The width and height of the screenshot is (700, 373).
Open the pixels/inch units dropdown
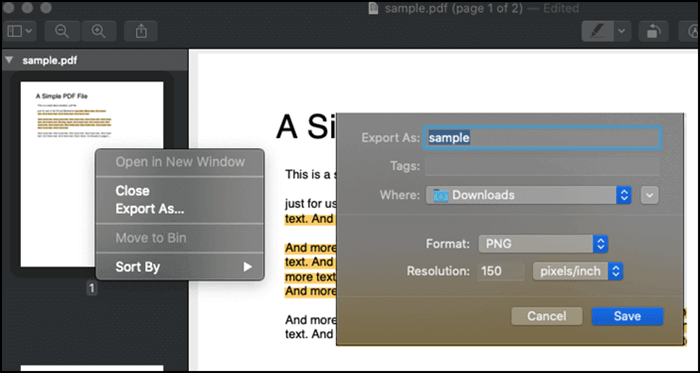click(x=578, y=271)
